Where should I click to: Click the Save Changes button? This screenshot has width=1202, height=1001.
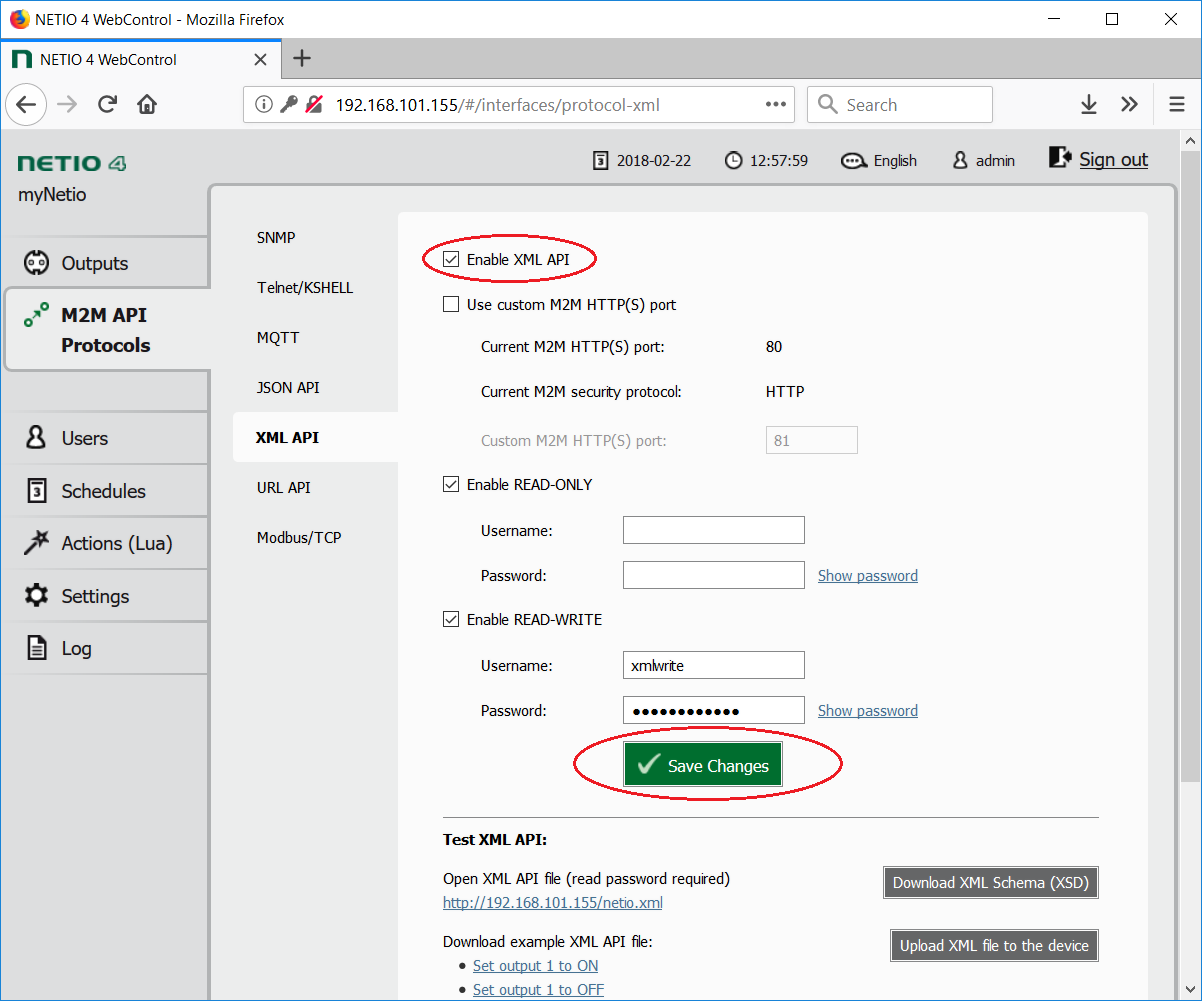(x=703, y=765)
